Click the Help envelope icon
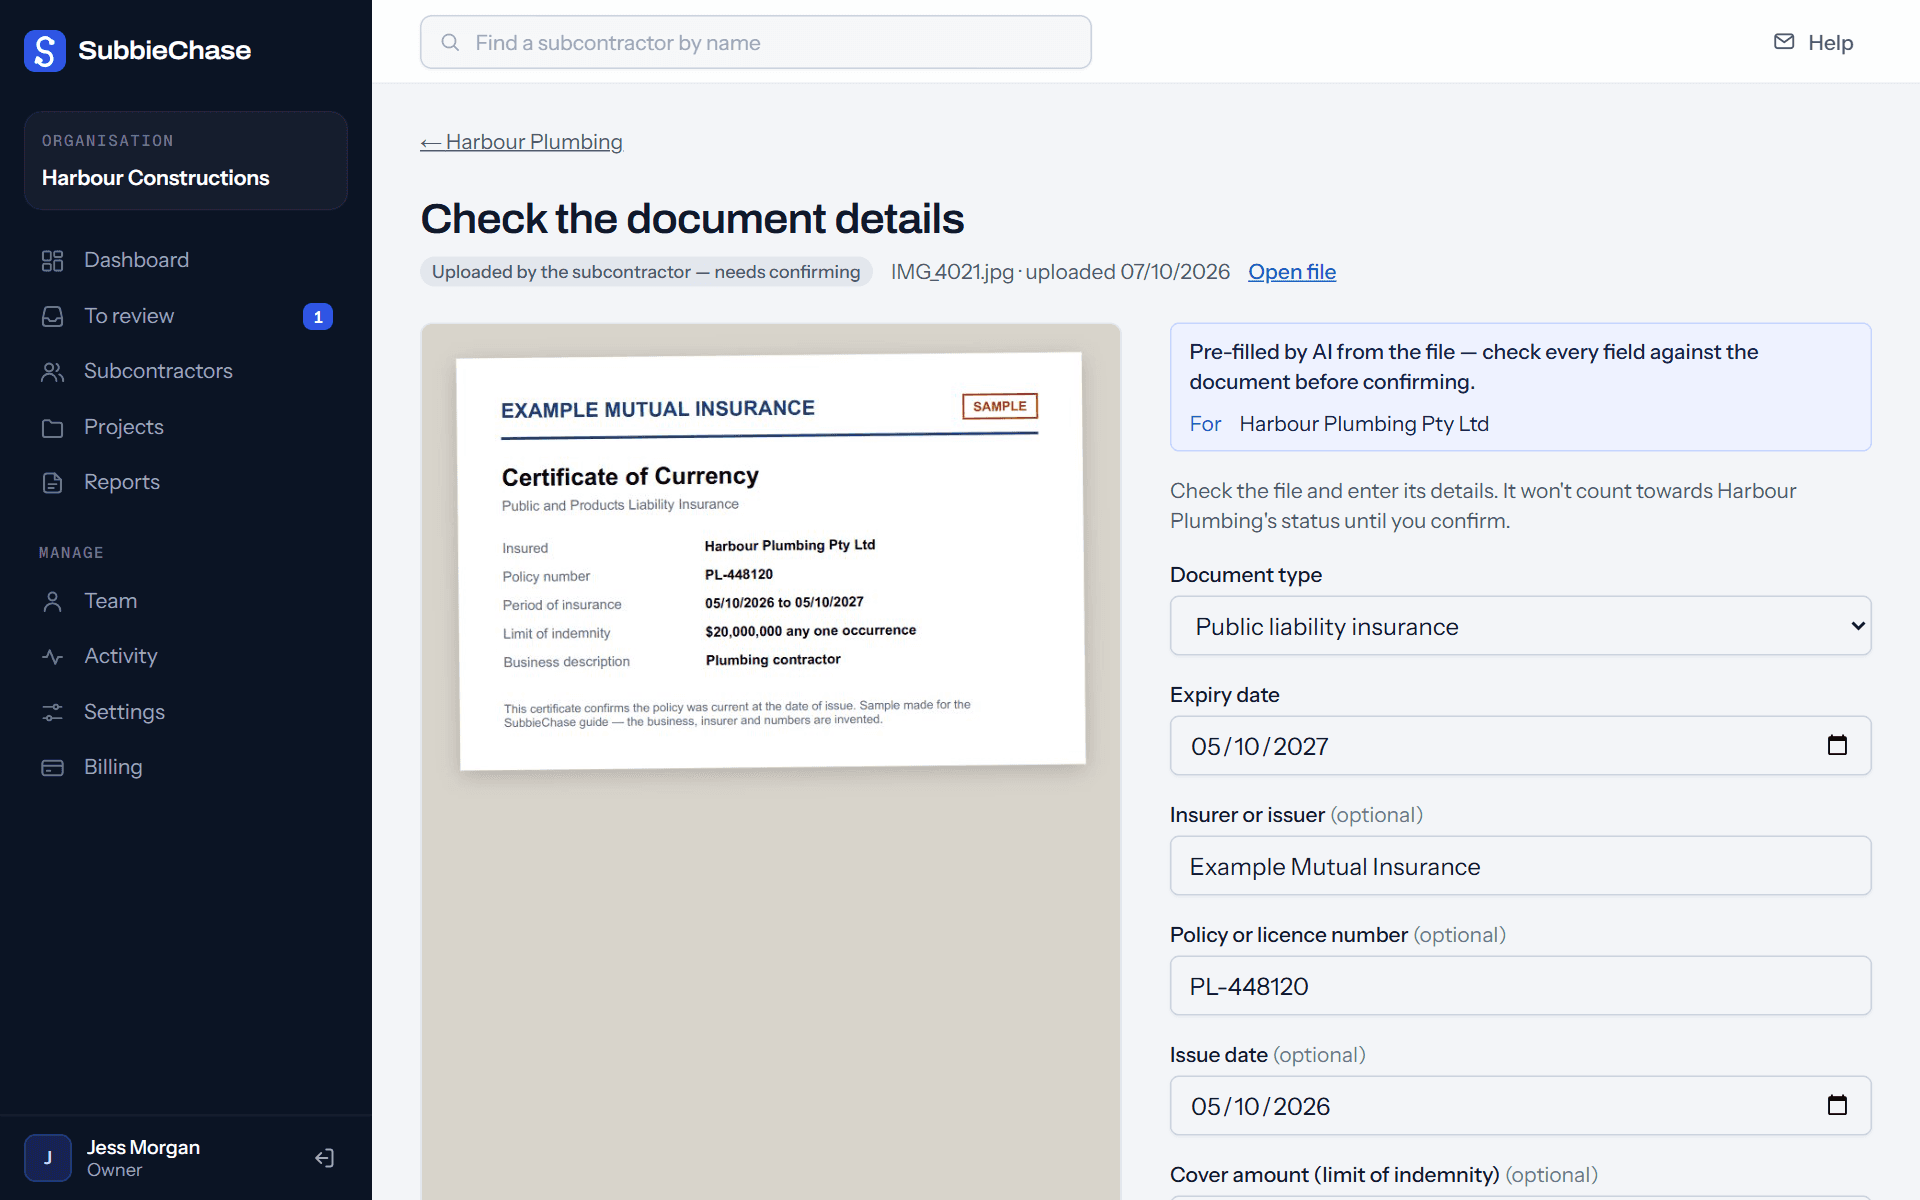 [1784, 41]
